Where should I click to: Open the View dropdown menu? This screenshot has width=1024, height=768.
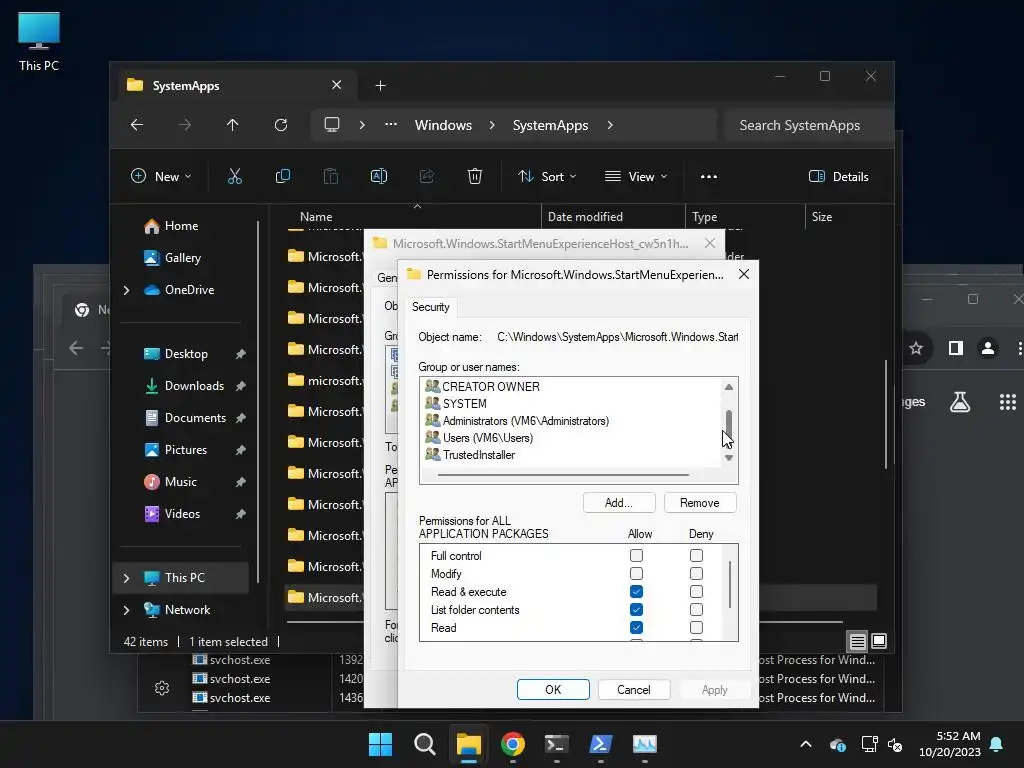[636, 176]
